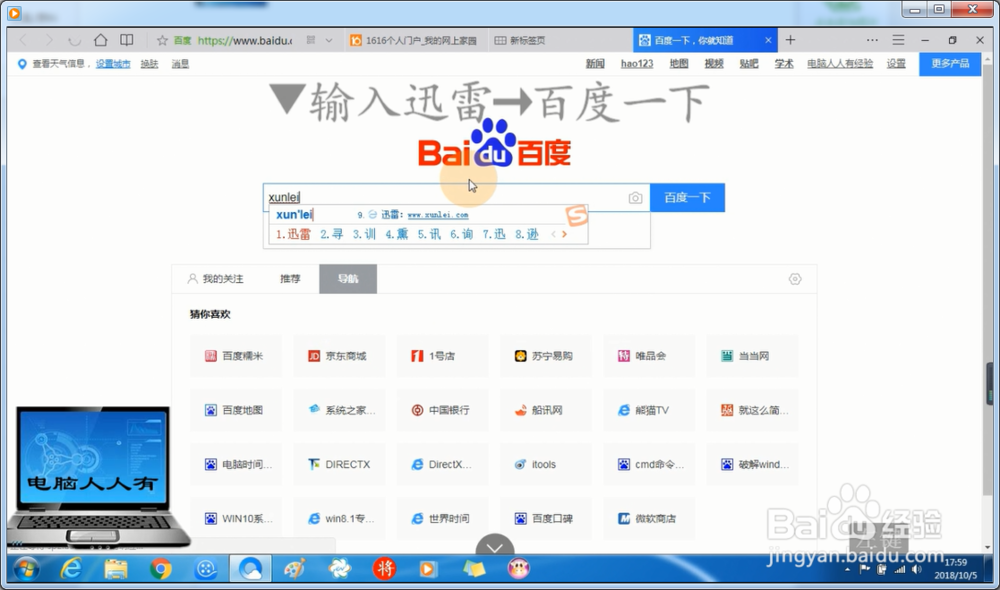1000x590 pixels.
Task: Open the browser hamburger menu
Action: [898, 40]
